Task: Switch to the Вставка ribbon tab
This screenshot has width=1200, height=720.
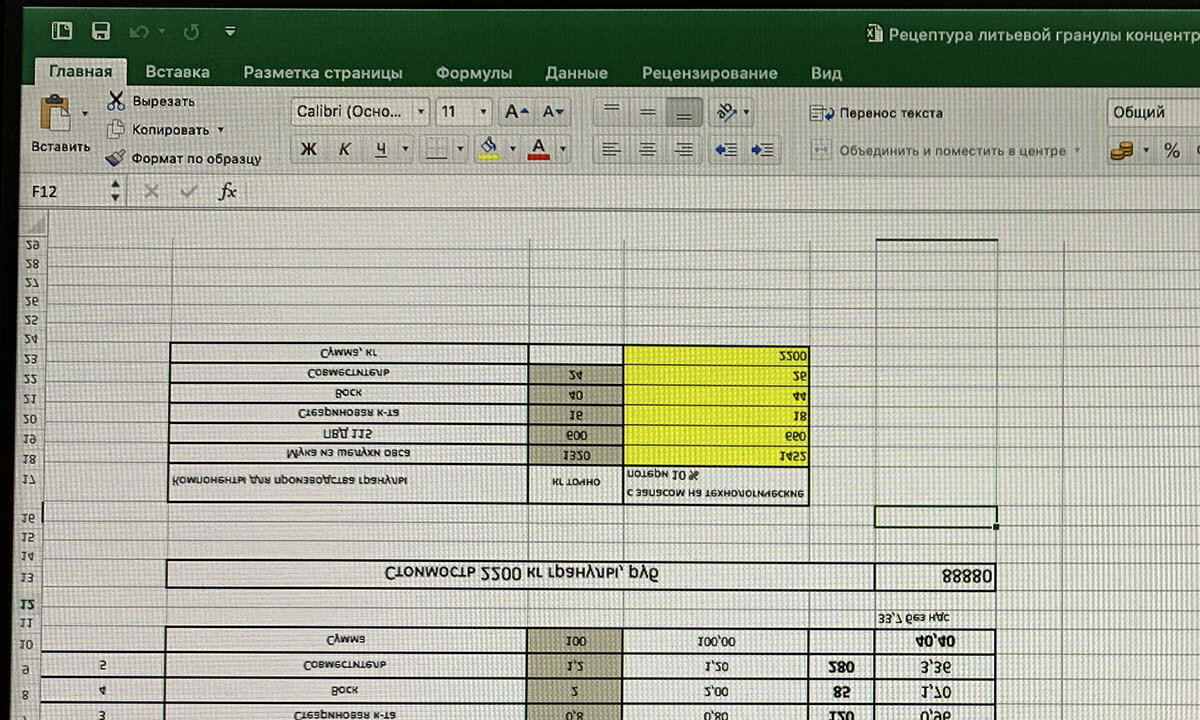Action: click(x=177, y=72)
